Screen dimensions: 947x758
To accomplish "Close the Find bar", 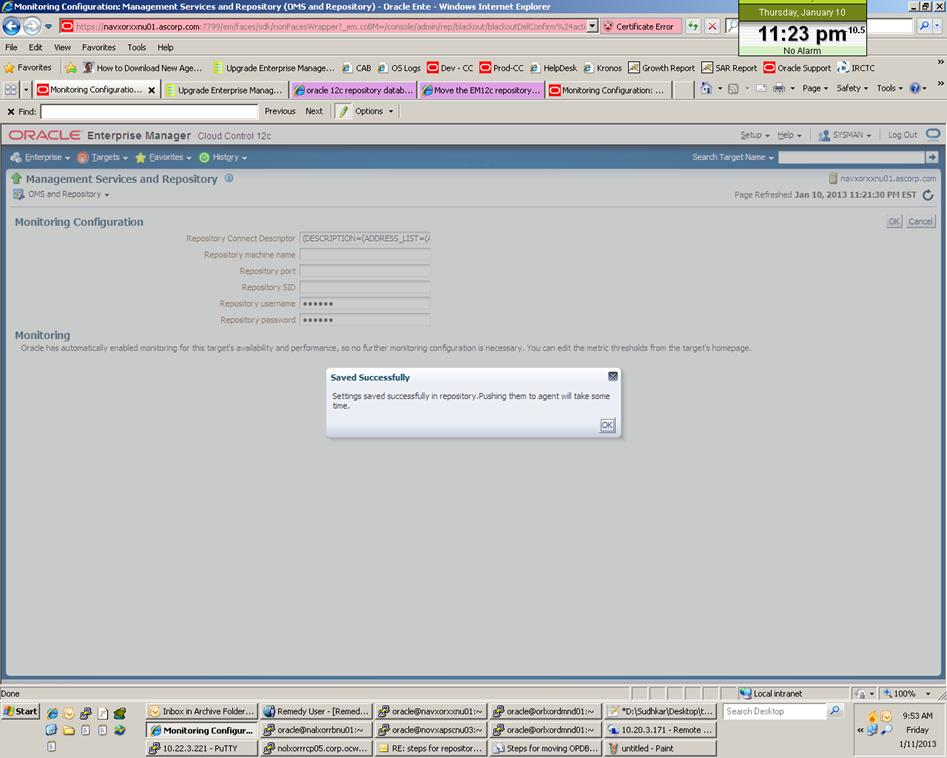I will (11, 112).
